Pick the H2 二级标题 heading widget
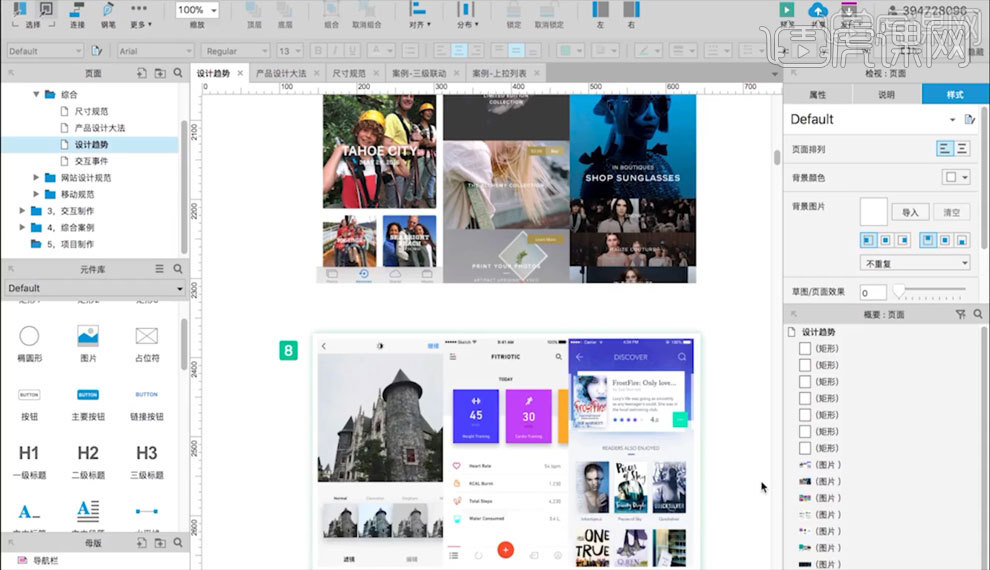Viewport: 990px width, 570px height. pyautogui.click(x=88, y=462)
